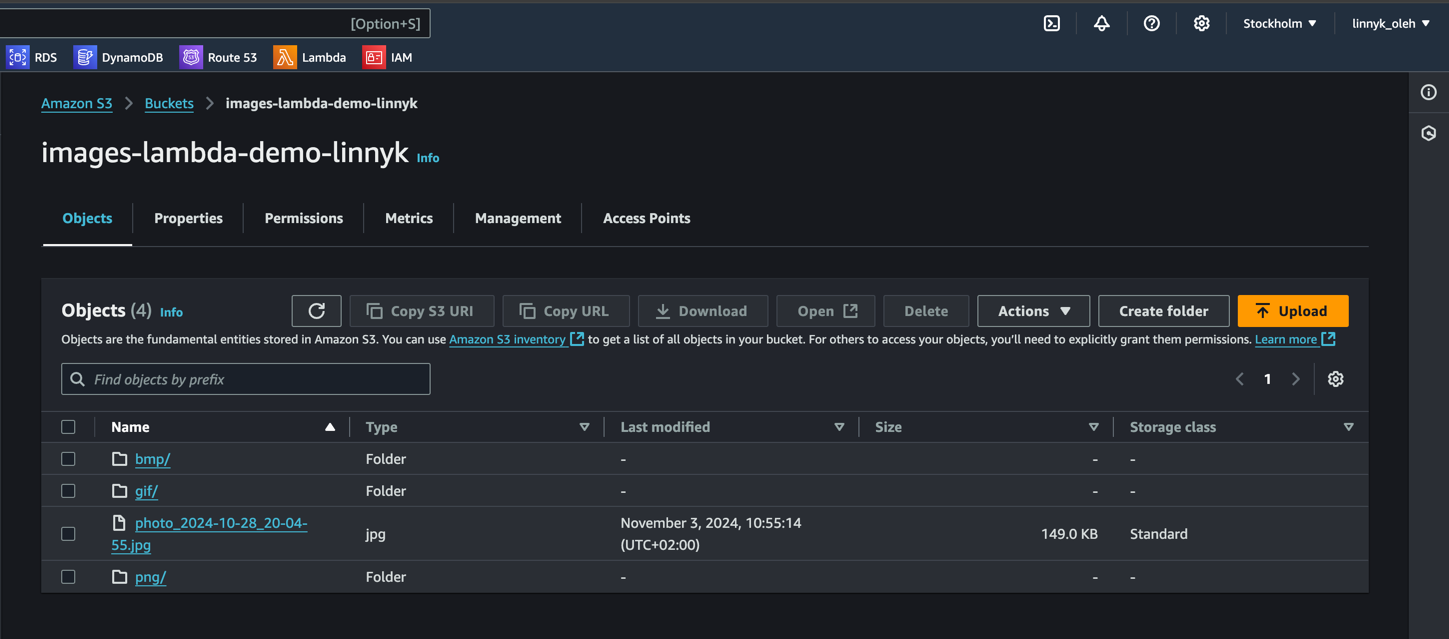Open the Stockholm region dropdown
1449x639 pixels.
coord(1280,23)
